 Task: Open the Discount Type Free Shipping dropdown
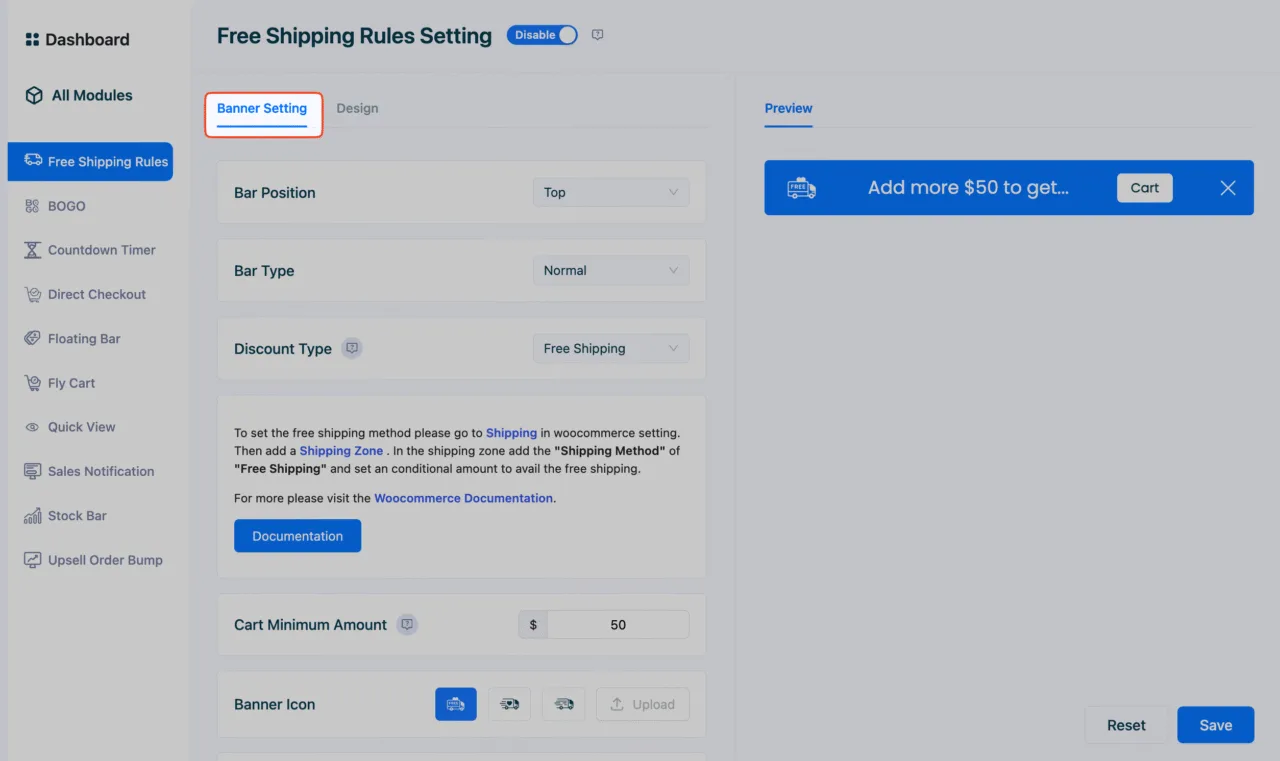[611, 348]
